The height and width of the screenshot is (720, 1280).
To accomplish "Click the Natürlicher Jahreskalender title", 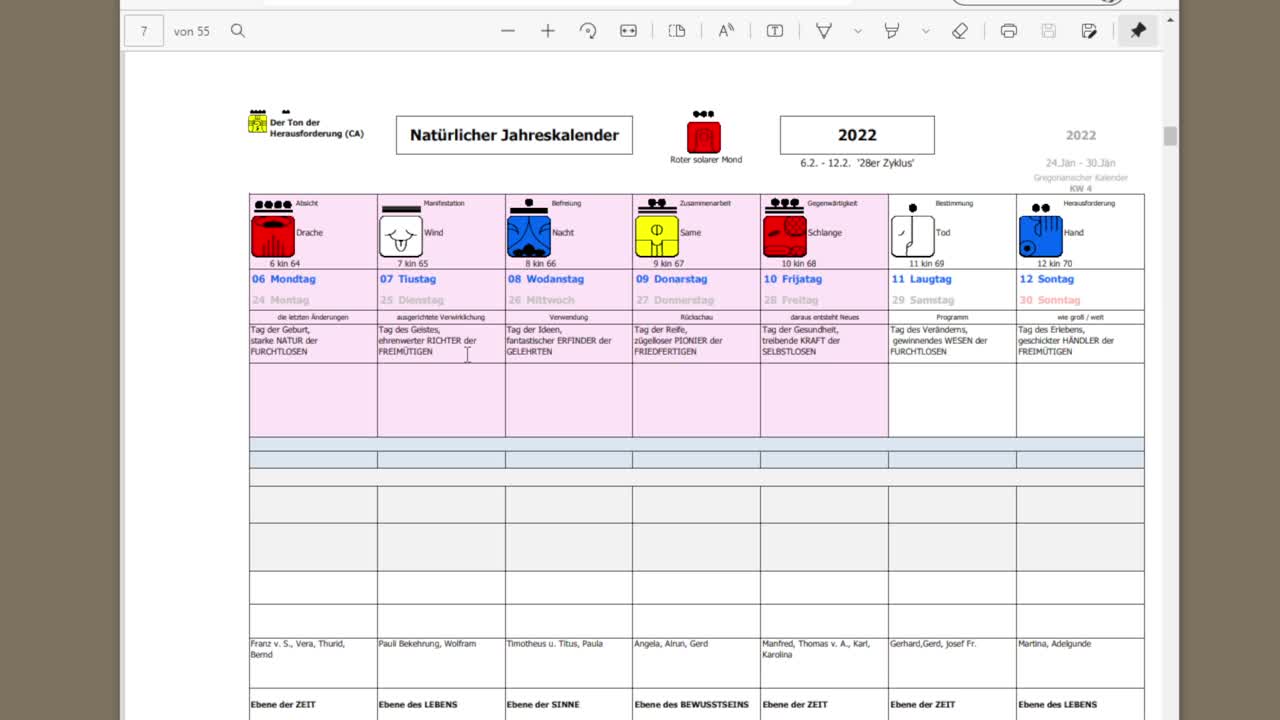I will [514, 135].
